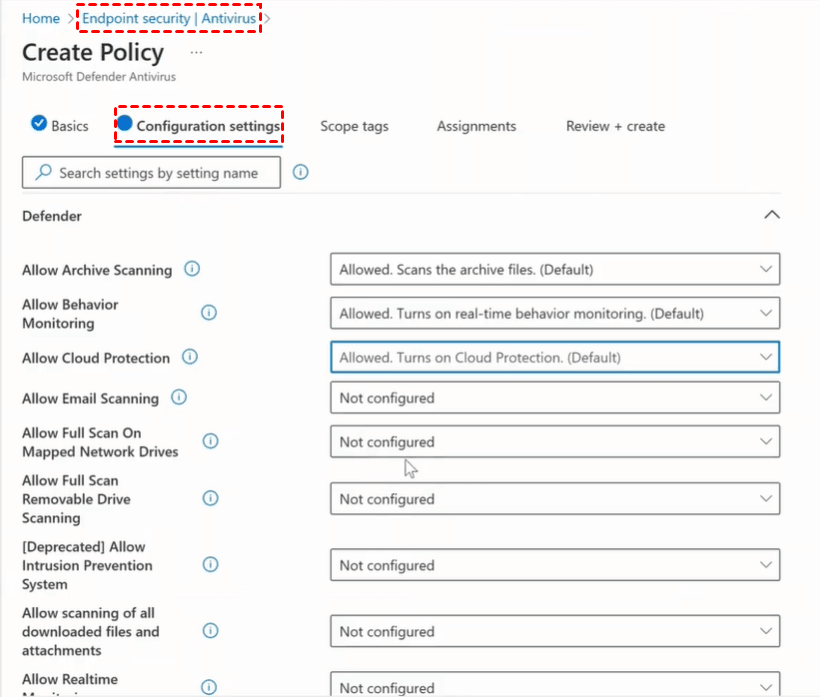
Task: Click info icon beside Allow Archive Scanning
Action: (x=193, y=269)
